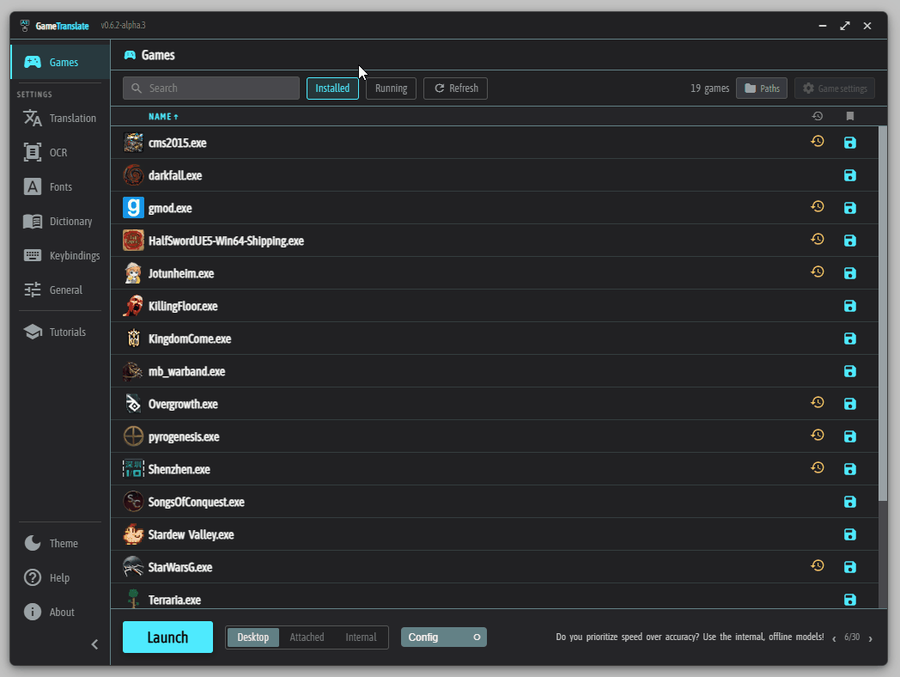The height and width of the screenshot is (677, 900).
Task: Click the history icon for HalfSwordUE5-Win64-Shipping.exe
Action: point(817,239)
